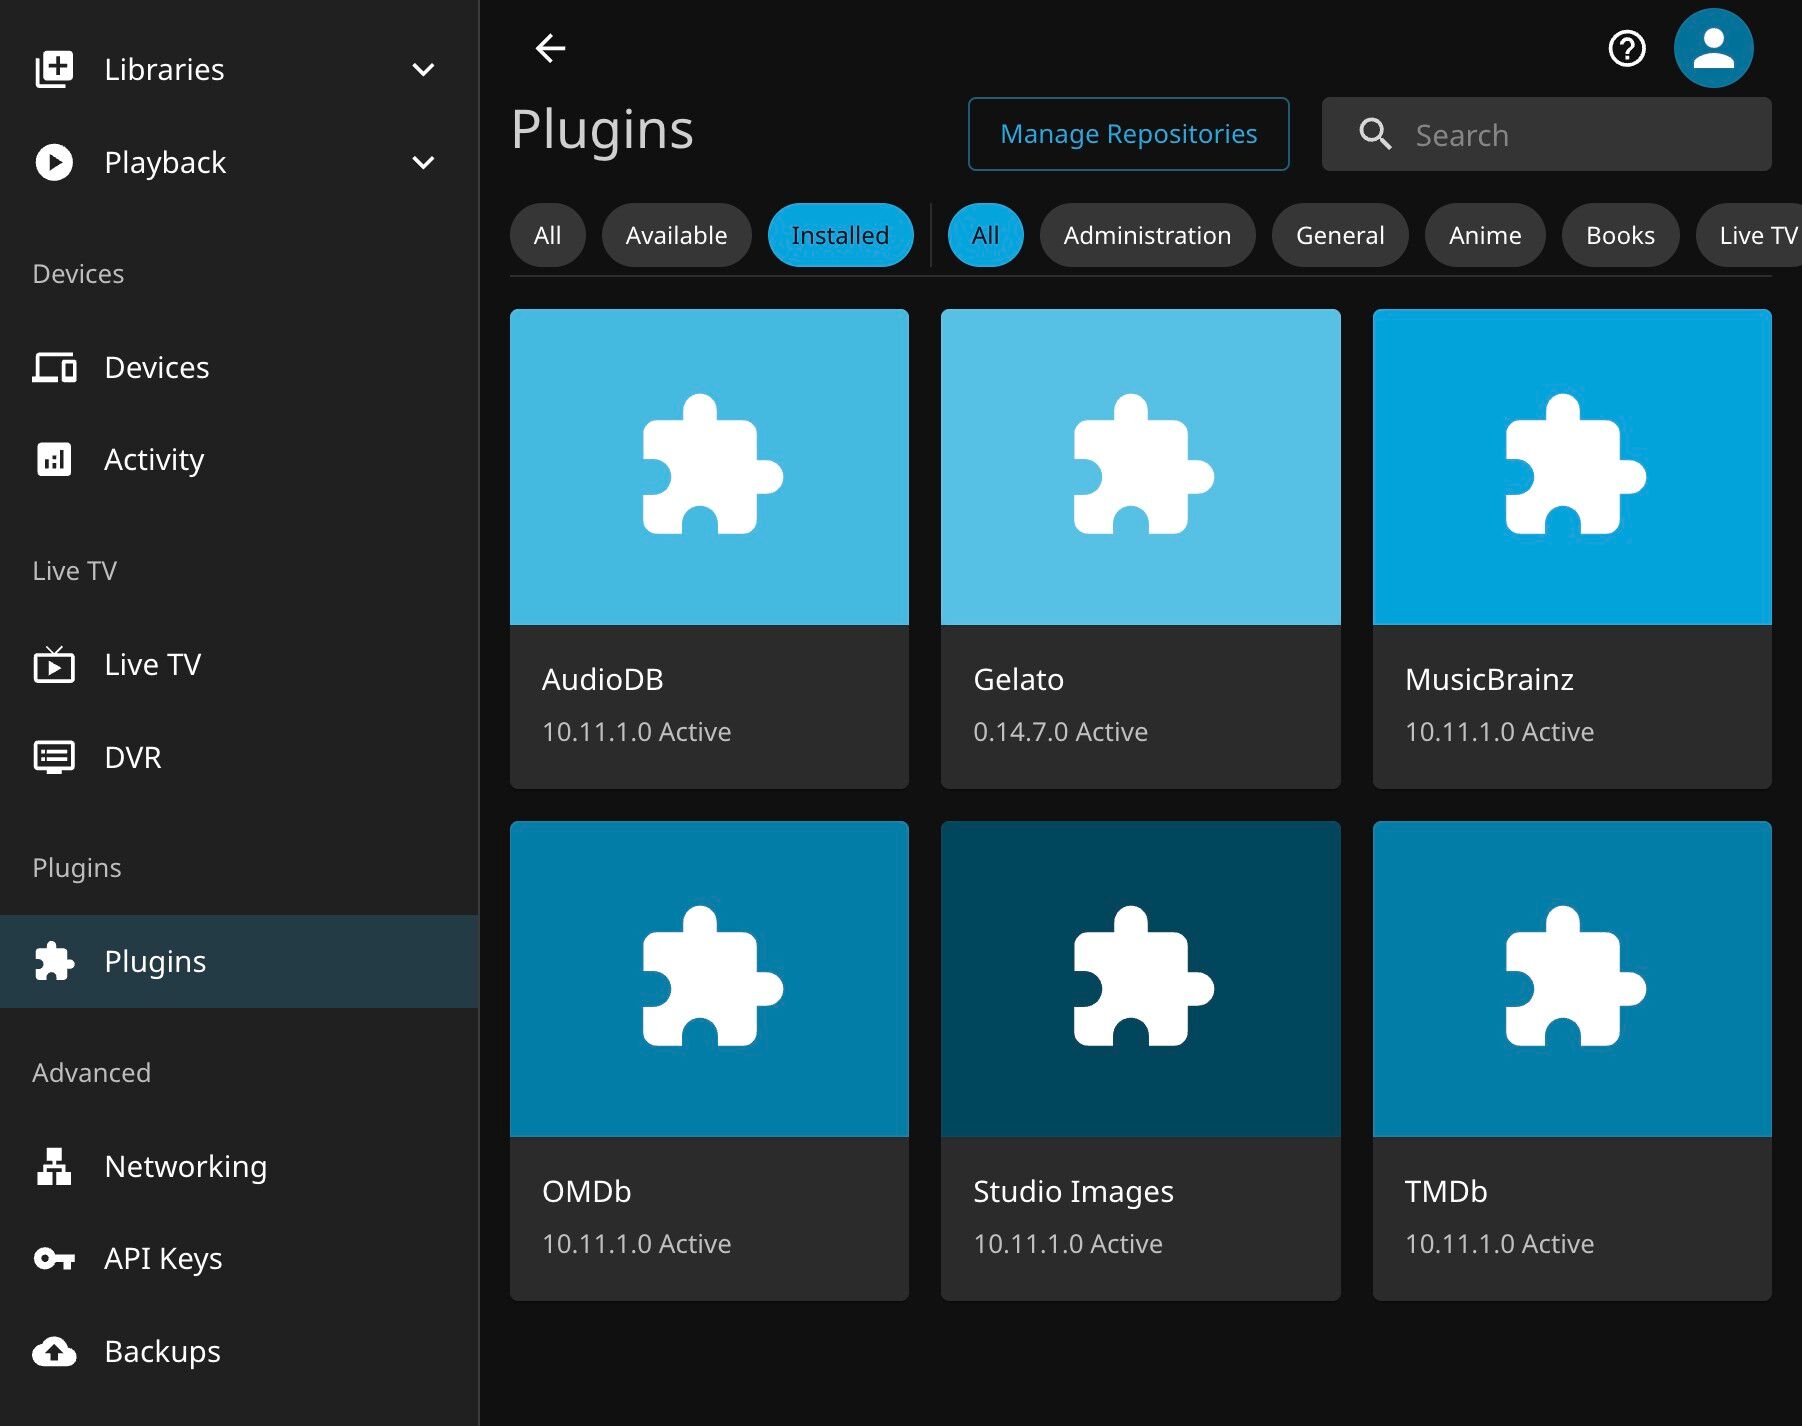
Task: Open the OMDb plugin title
Action: (587, 1191)
